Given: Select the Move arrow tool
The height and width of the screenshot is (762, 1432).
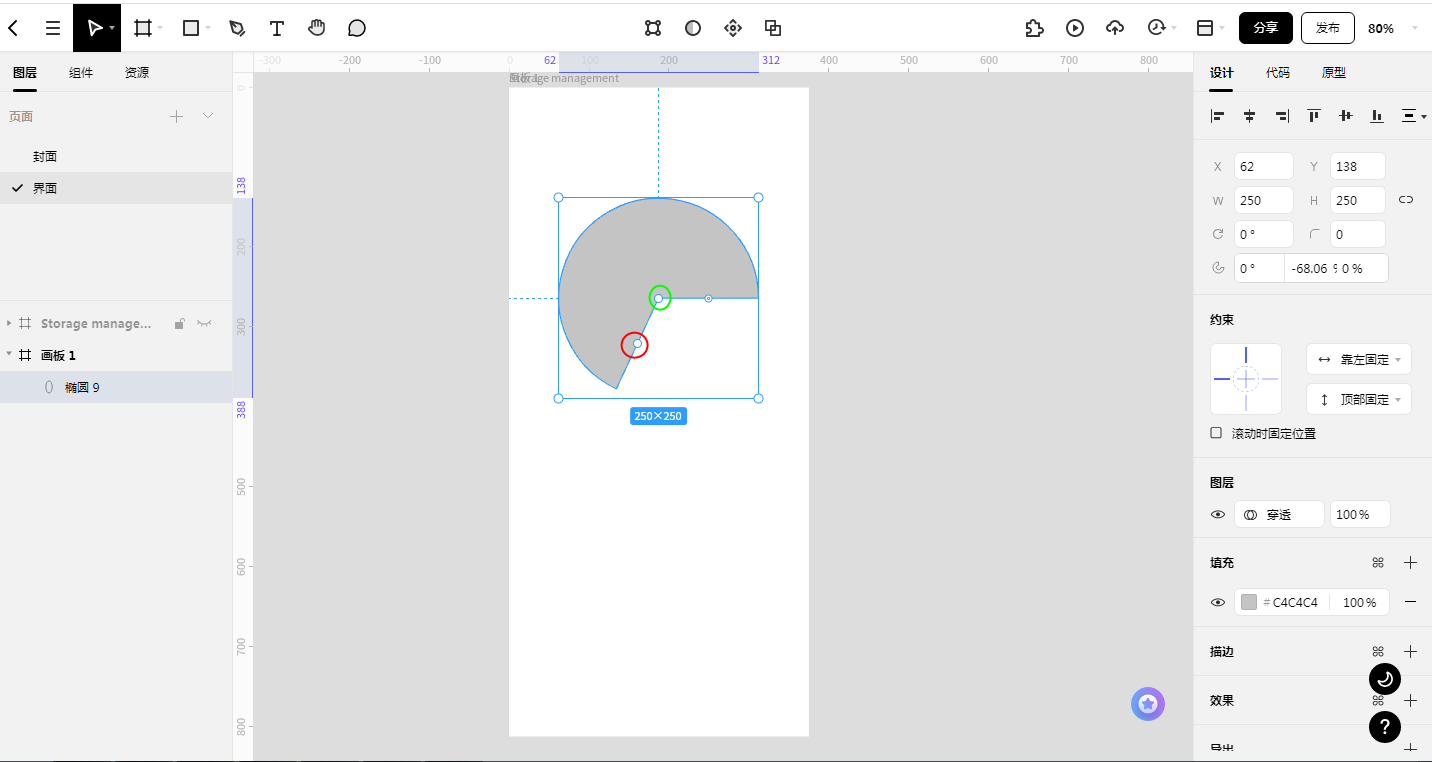Looking at the screenshot, I should [94, 28].
